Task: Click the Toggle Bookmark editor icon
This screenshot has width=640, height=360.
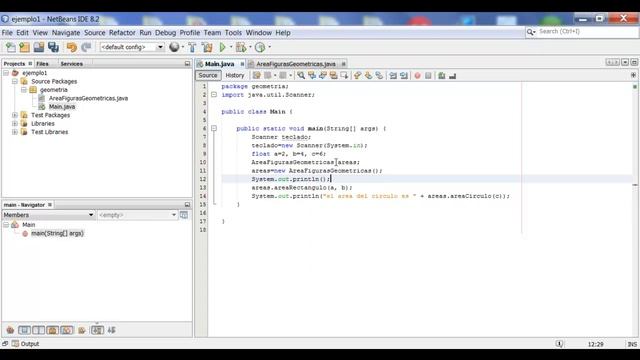Action: 379,76
